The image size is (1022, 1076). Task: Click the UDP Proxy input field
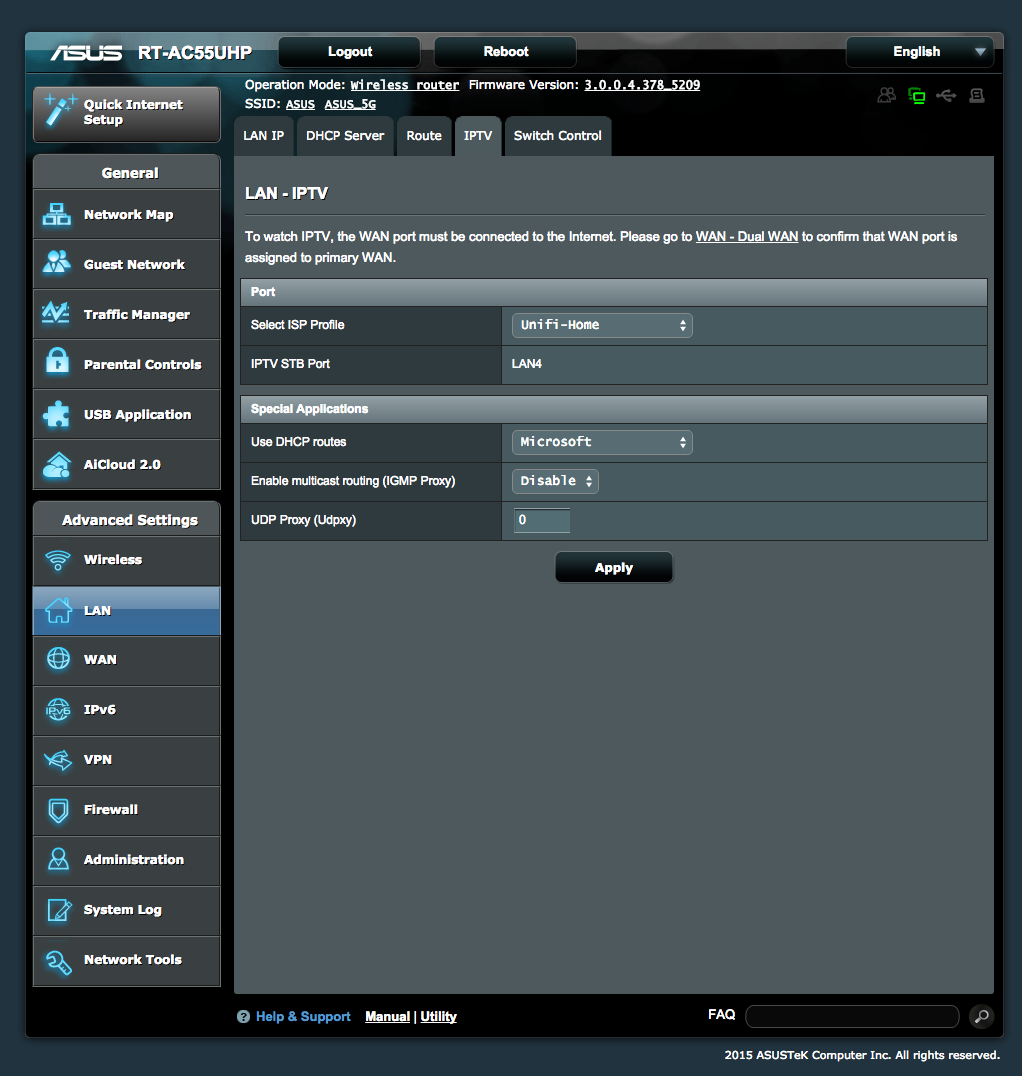(542, 520)
